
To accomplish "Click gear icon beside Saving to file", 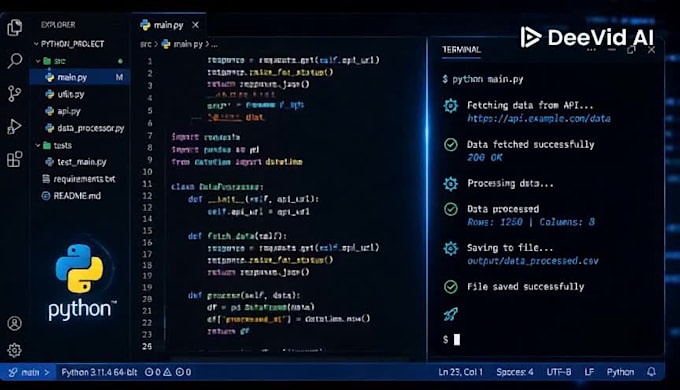I will tap(451, 248).
